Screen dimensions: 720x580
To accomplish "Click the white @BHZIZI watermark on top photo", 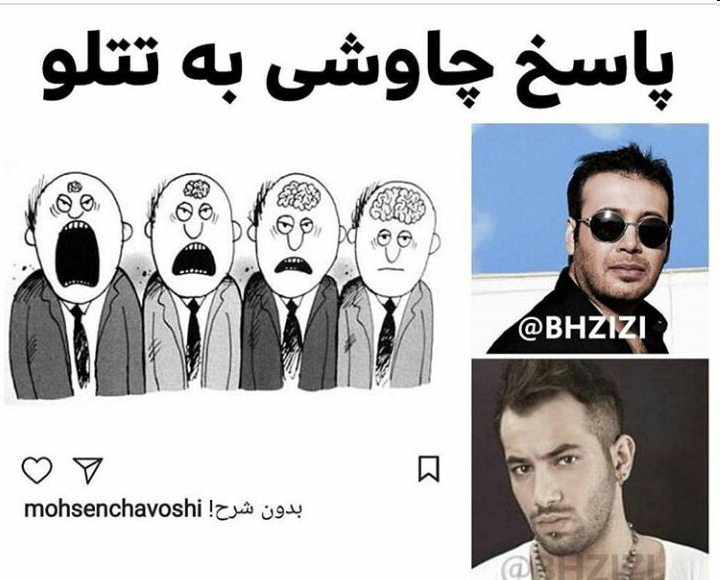I will pos(582,328).
